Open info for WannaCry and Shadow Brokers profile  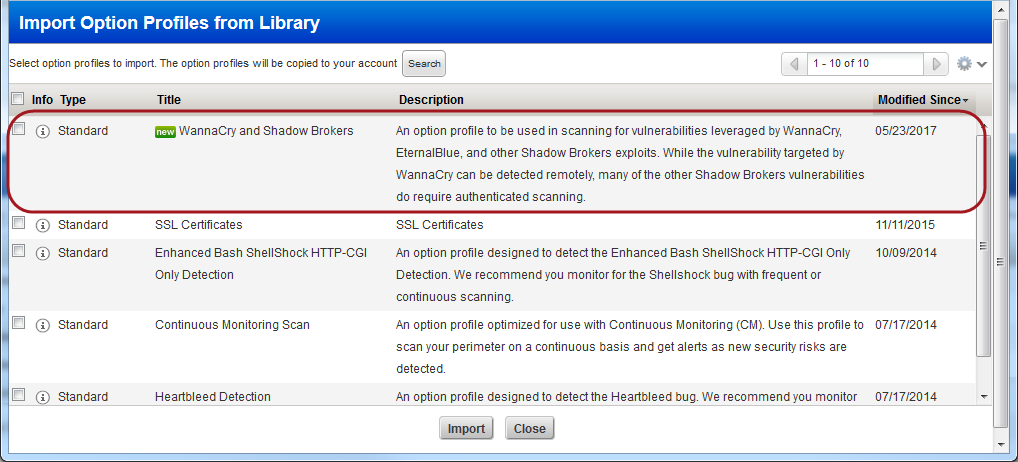43,132
